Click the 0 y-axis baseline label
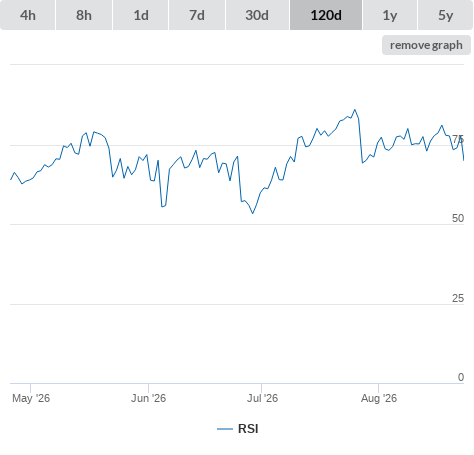This screenshot has height=455, width=474. [x=461, y=377]
